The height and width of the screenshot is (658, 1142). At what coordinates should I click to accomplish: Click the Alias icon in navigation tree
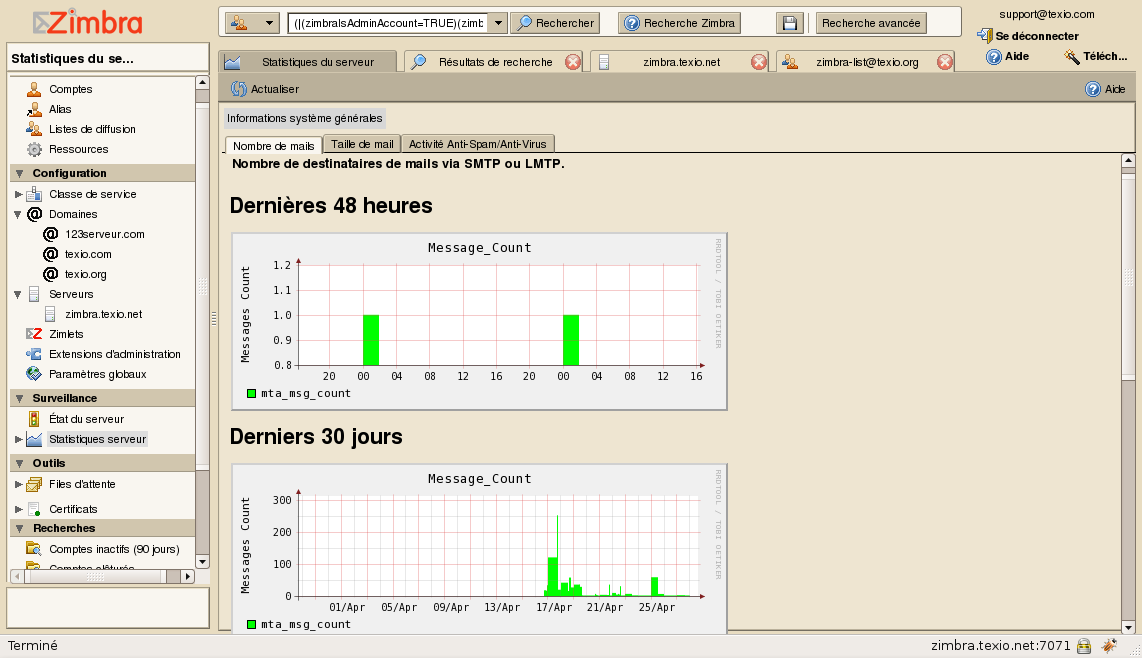point(34,109)
